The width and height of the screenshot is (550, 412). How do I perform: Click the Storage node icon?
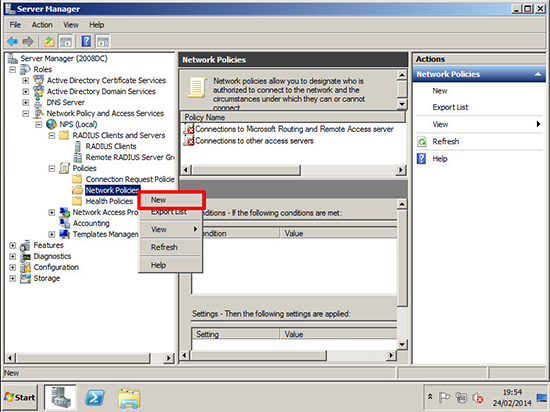[25, 278]
